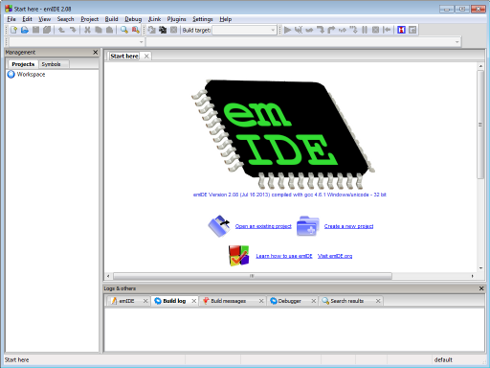Open the Edit menu

27,19
